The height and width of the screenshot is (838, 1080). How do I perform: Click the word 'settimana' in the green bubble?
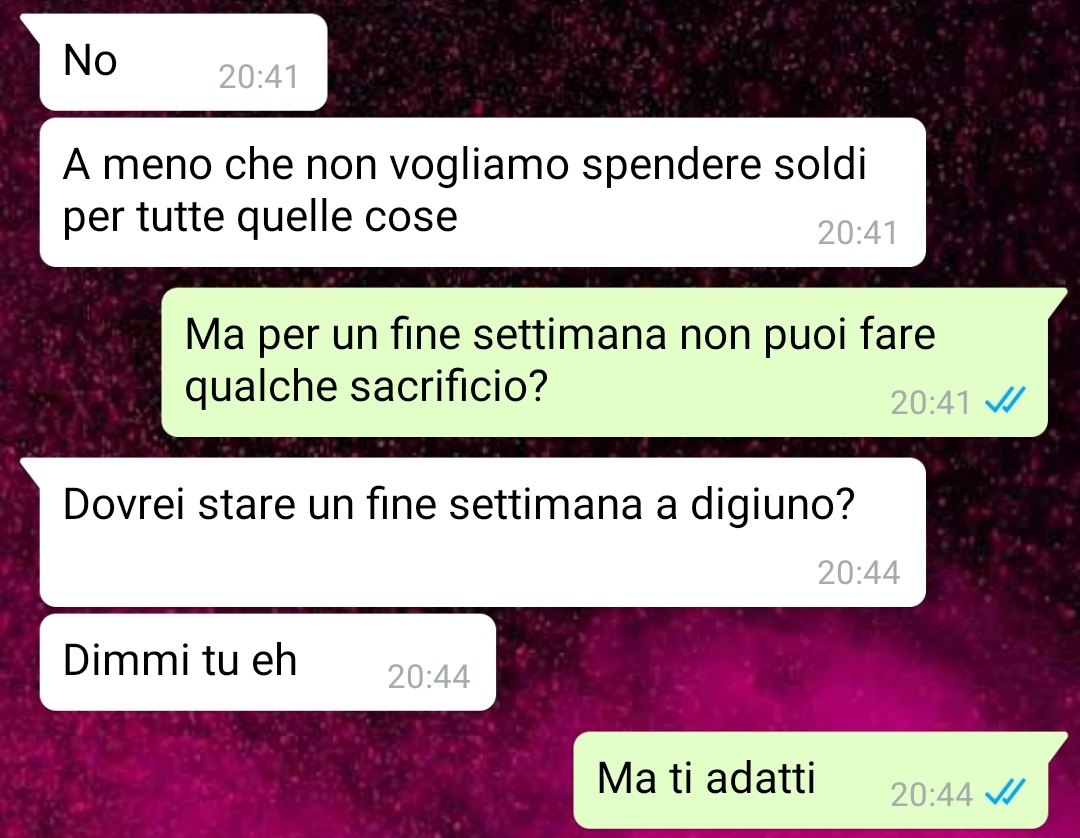570,335
